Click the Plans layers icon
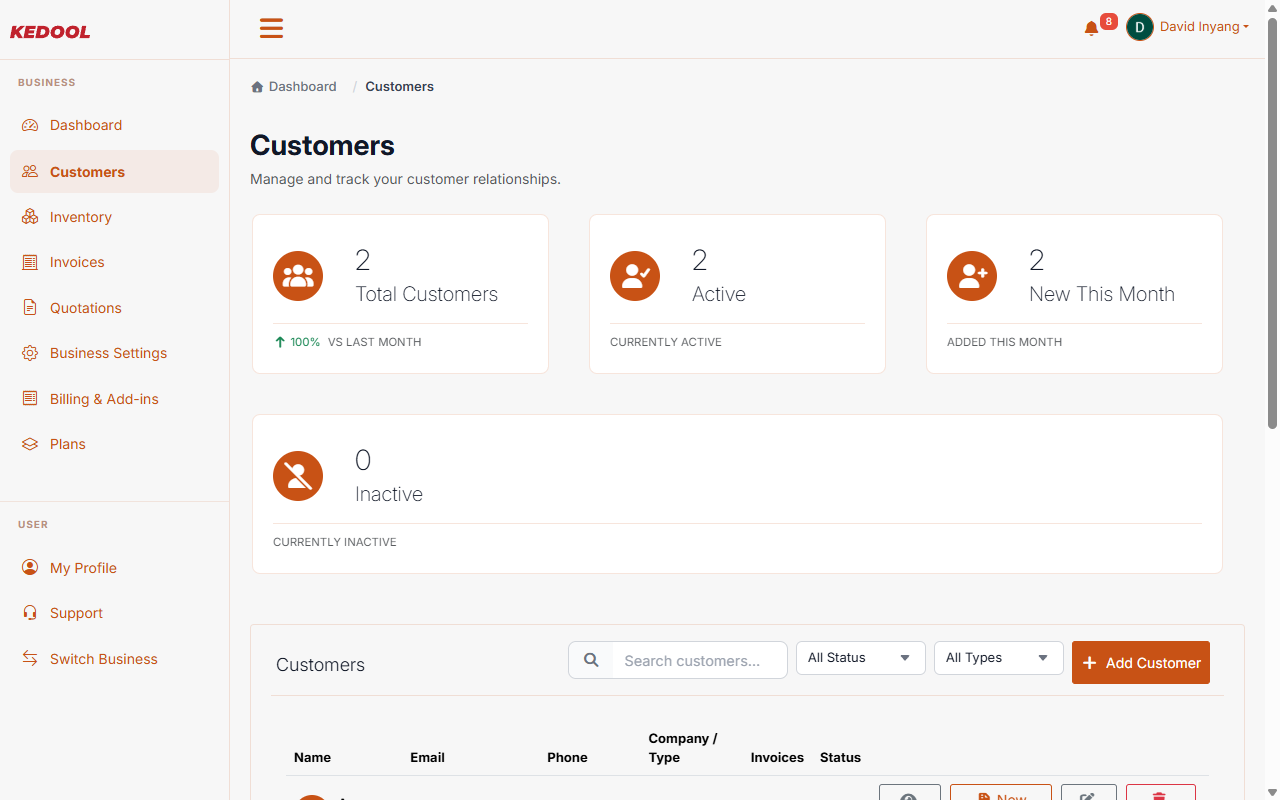 pos(30,444)
